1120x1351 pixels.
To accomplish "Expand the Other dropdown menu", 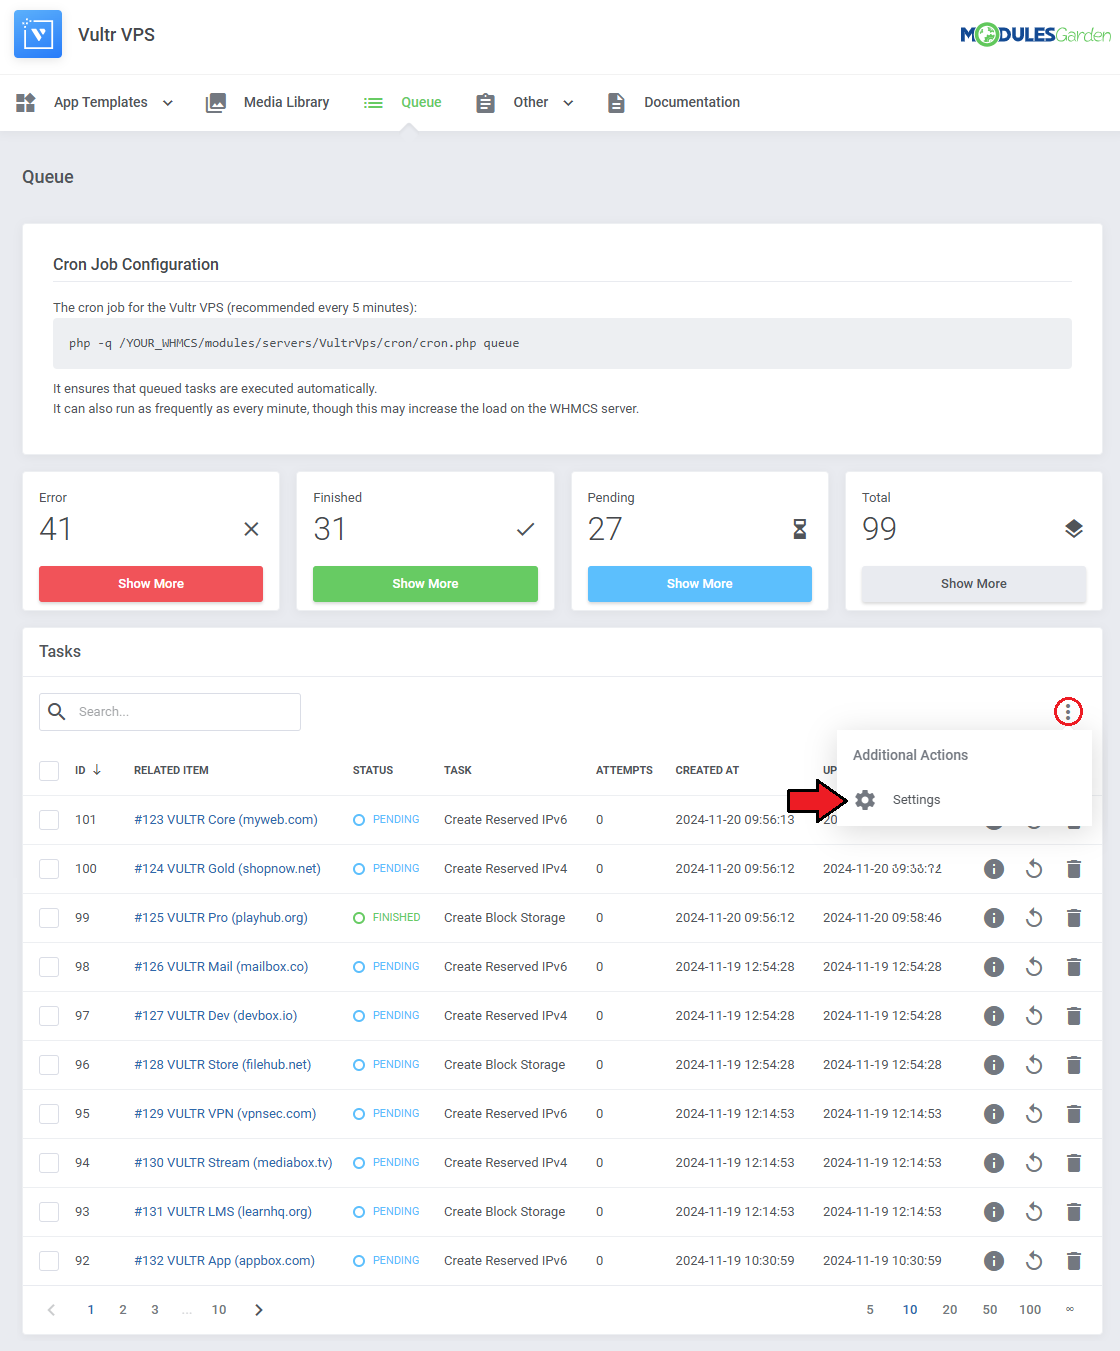I will pos(568,103).
